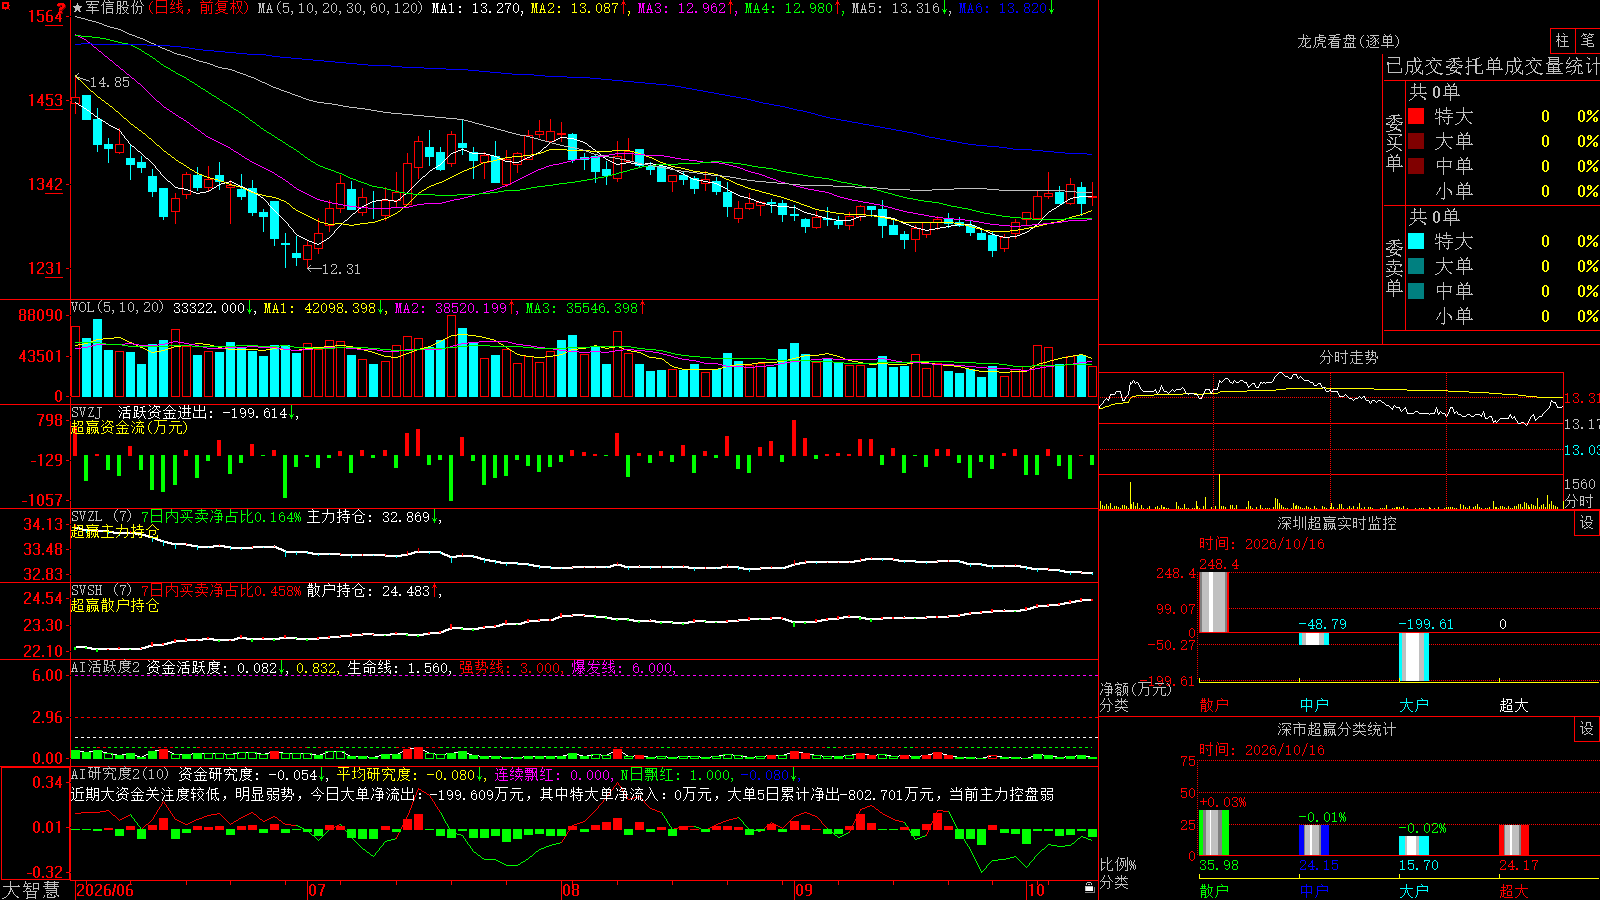This screenshot has width=1600, height=900.
Task: Click the 大智慧 logo in bottom-left corner
Action: pos(31,890)
